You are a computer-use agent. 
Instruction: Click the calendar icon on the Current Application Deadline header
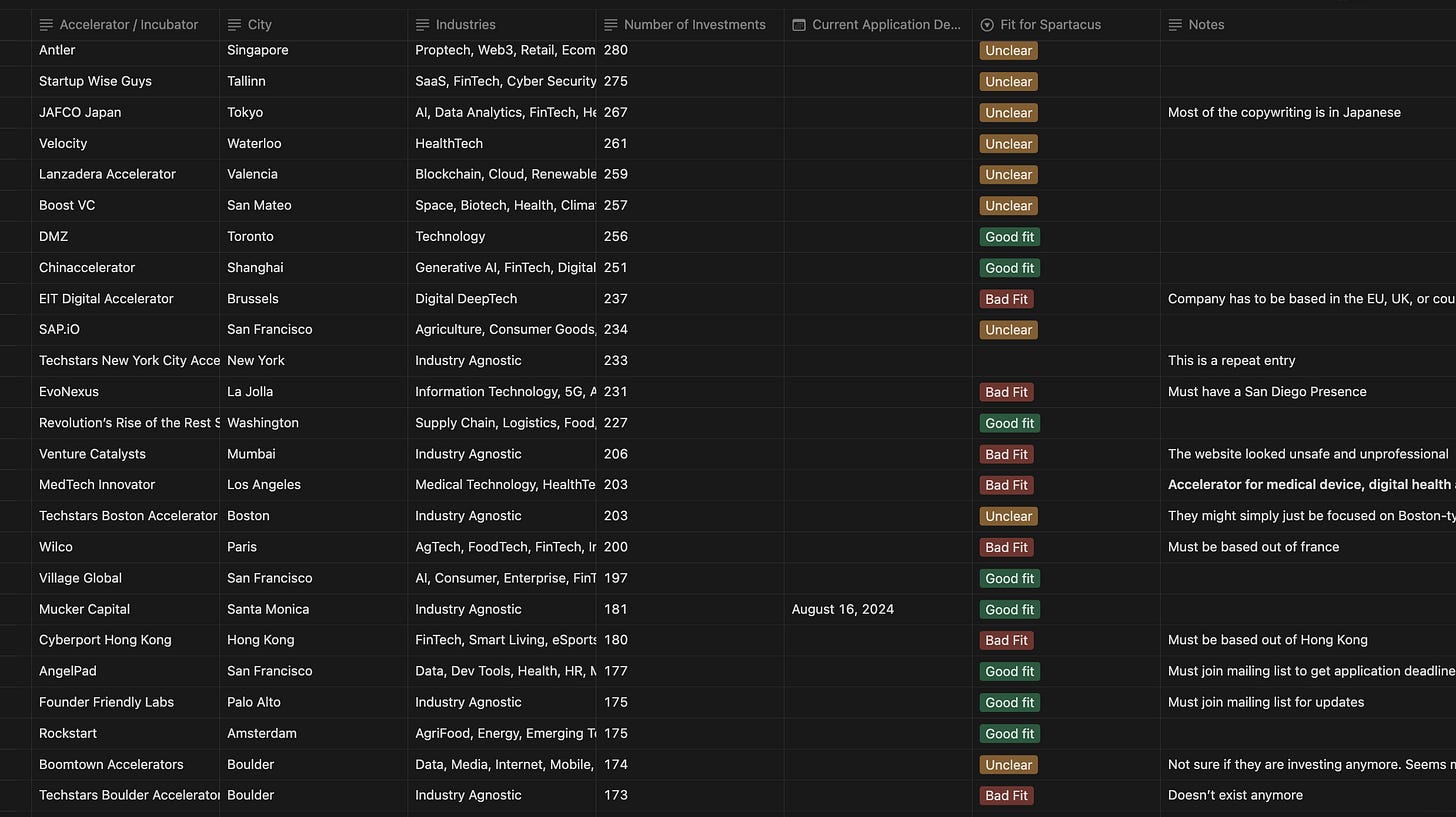tap(798, 25)
